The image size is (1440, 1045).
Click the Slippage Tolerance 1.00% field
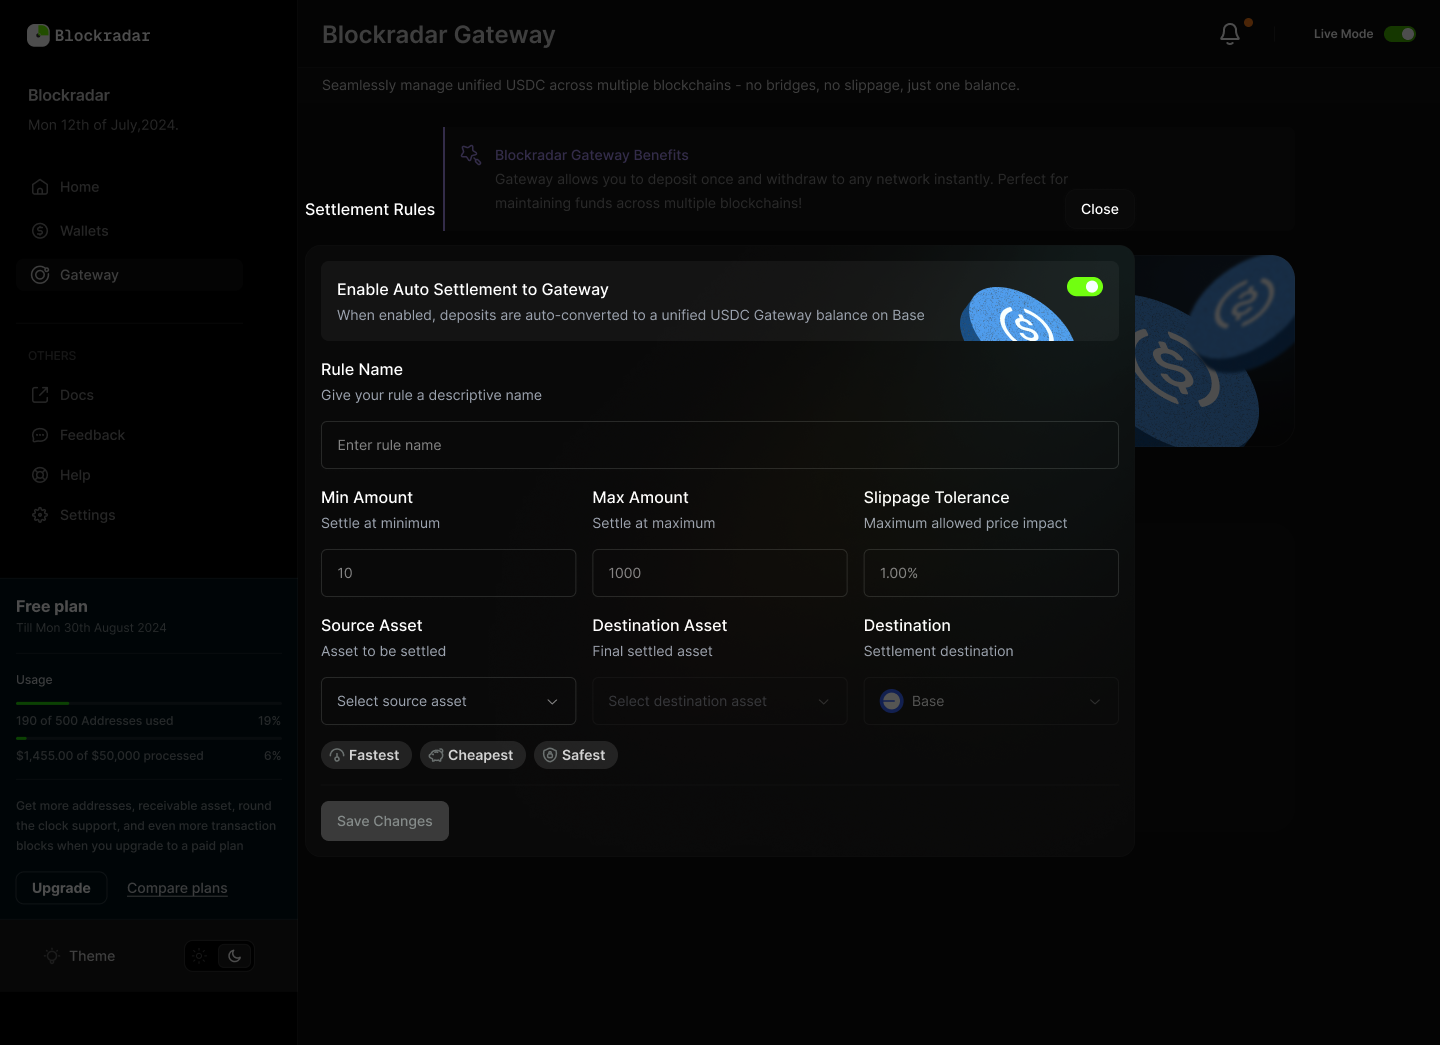click(x=991, y=573)
